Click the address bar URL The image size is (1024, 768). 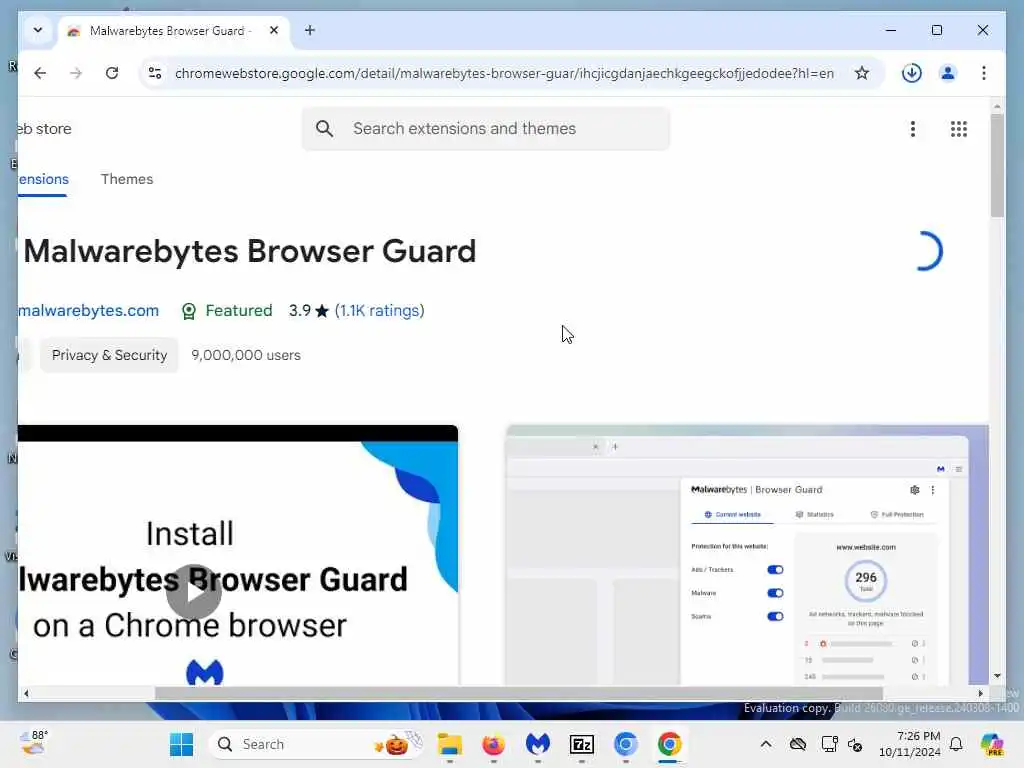tap(504, 73)
